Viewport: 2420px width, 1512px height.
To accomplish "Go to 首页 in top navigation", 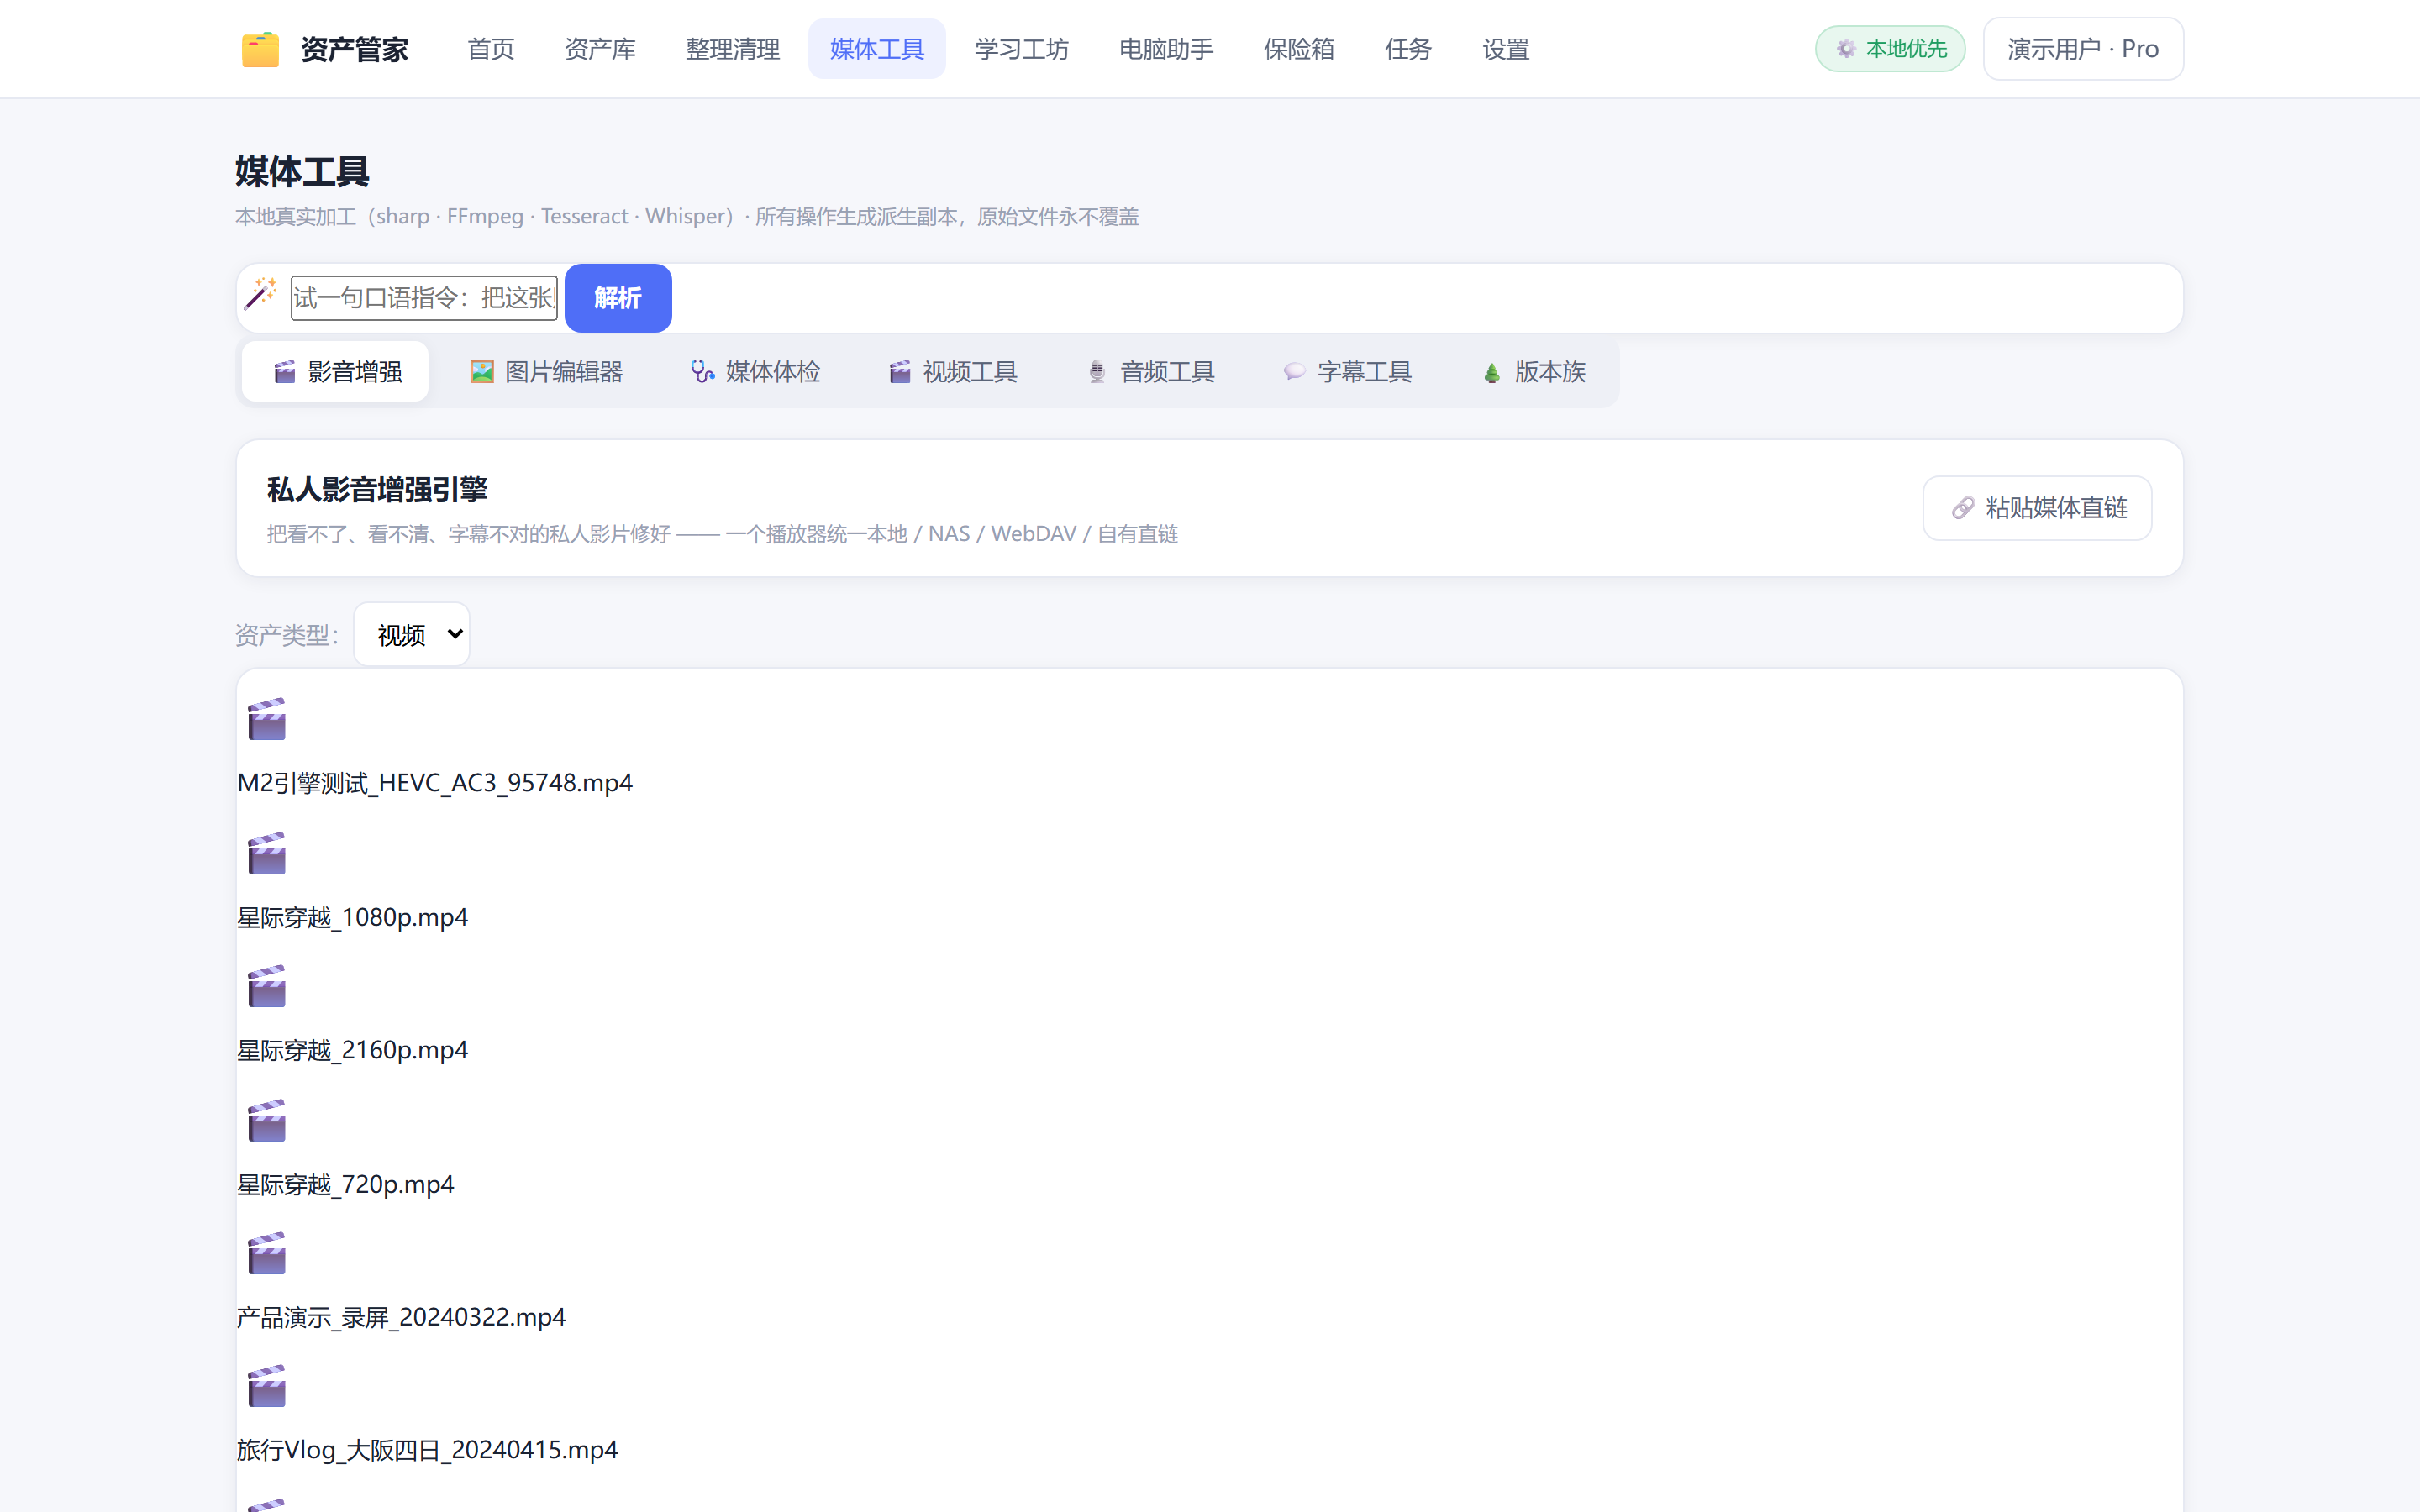I will click(x=491, y=49).
